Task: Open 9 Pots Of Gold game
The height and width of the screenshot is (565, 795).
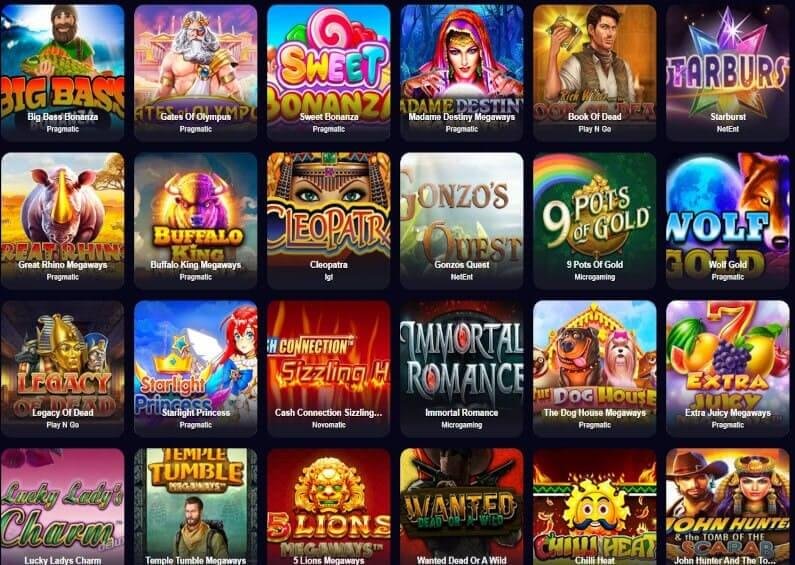Action: pyautogui.click(x=595, y=221)
